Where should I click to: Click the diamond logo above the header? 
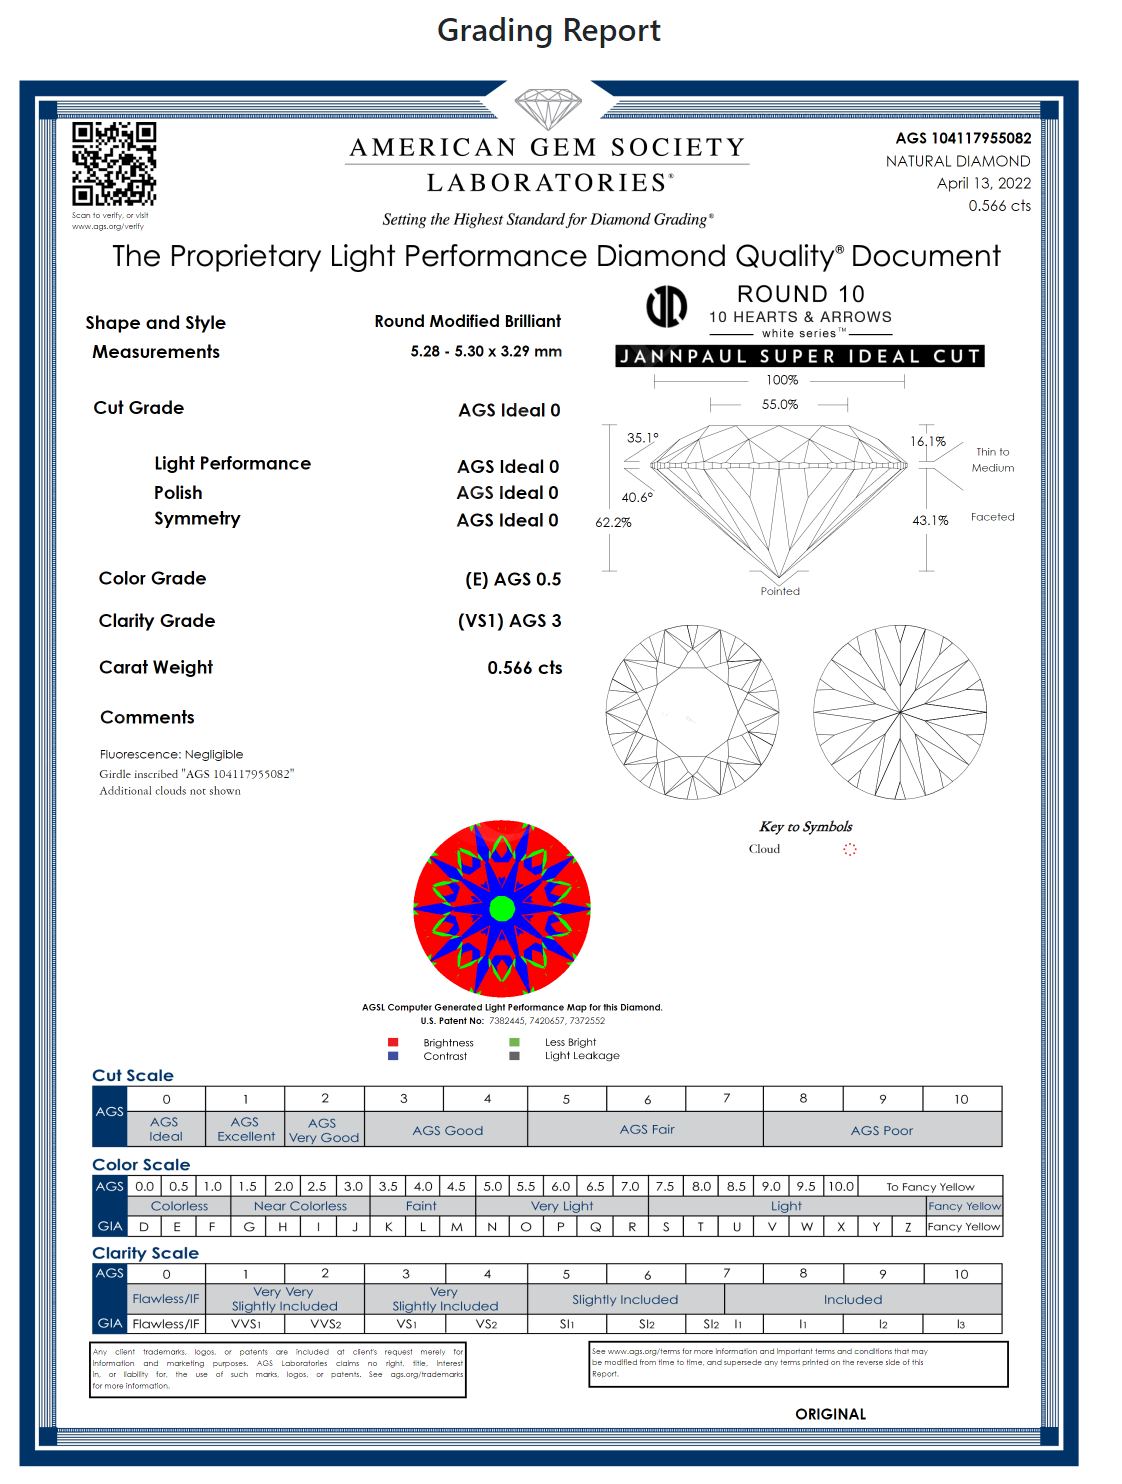548,109
